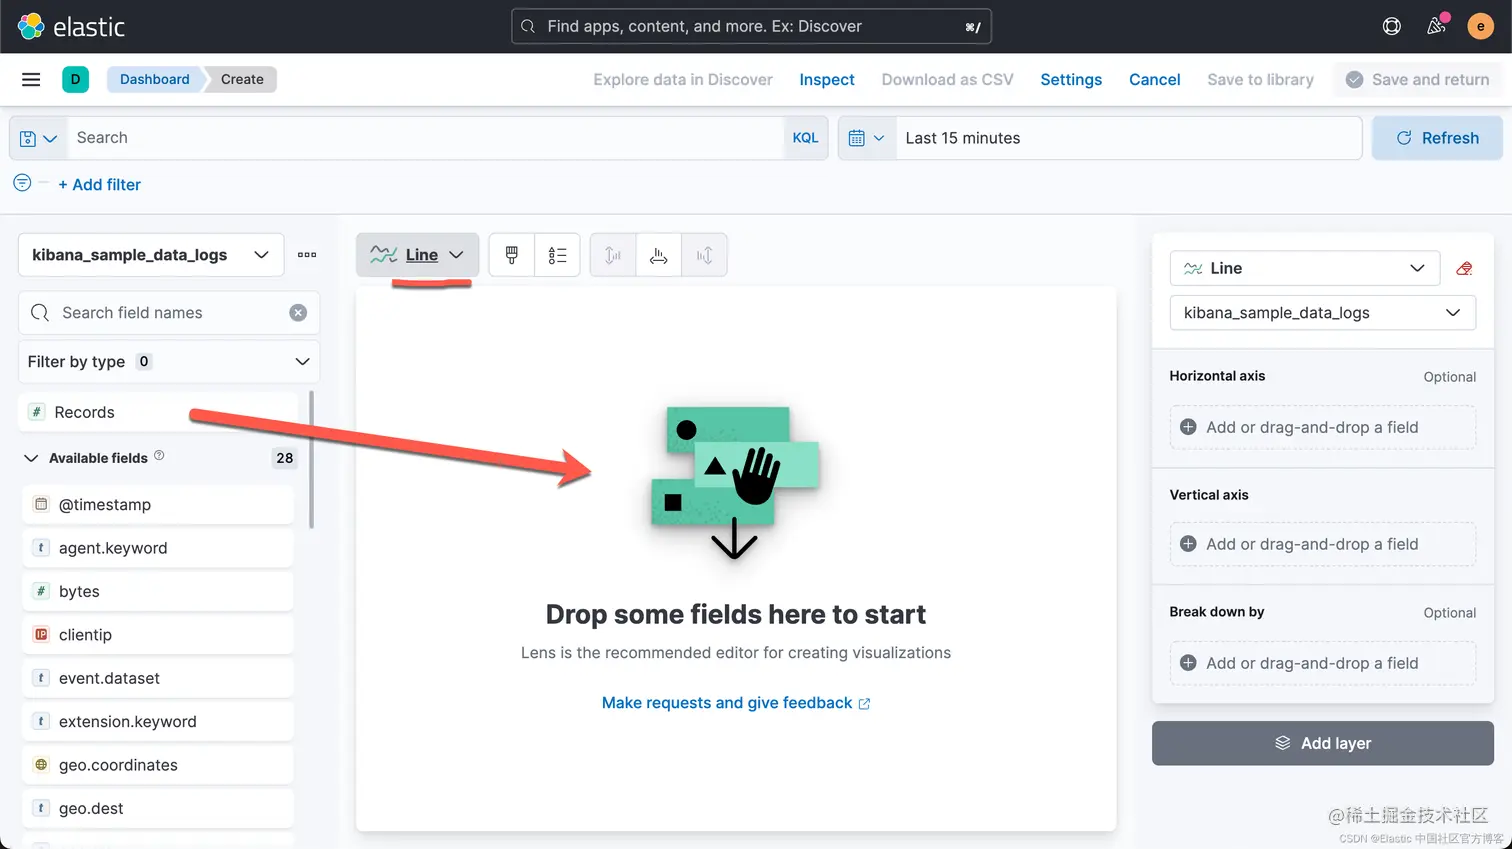Click Break down by add field box
Viewport: 1512px width, 849px height.
(x=1322, y=663)
